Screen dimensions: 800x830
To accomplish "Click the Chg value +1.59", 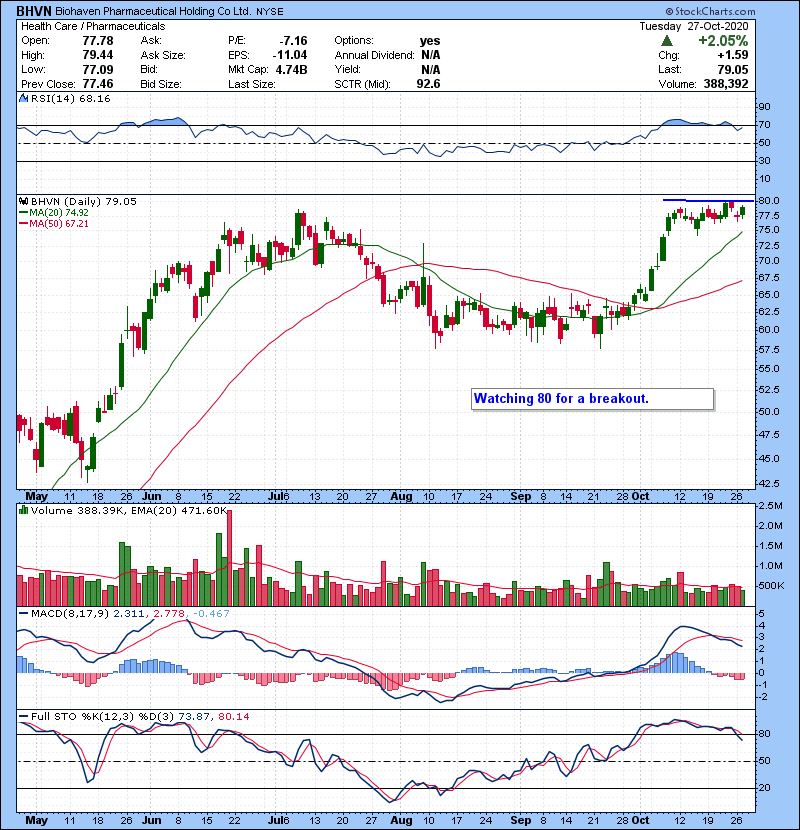I will click(x=733, y=55).
